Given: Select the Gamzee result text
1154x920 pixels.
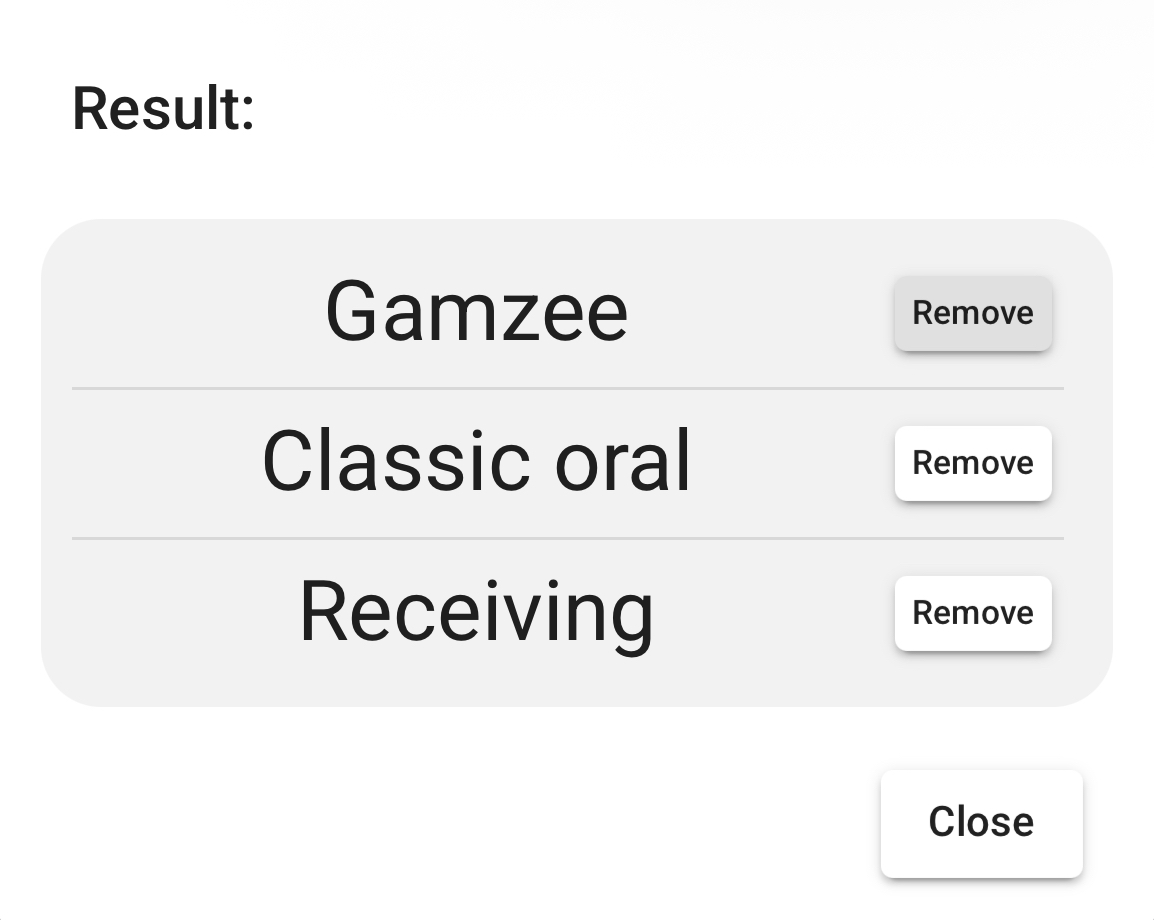Looking at the screenshot, I should [x=477, y=312].
